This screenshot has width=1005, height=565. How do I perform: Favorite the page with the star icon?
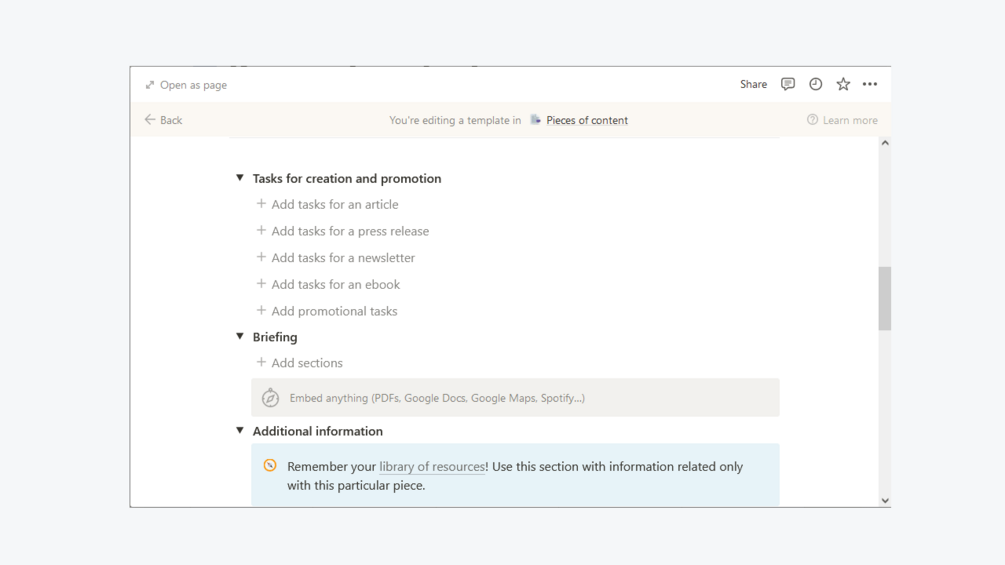(843, 85)
